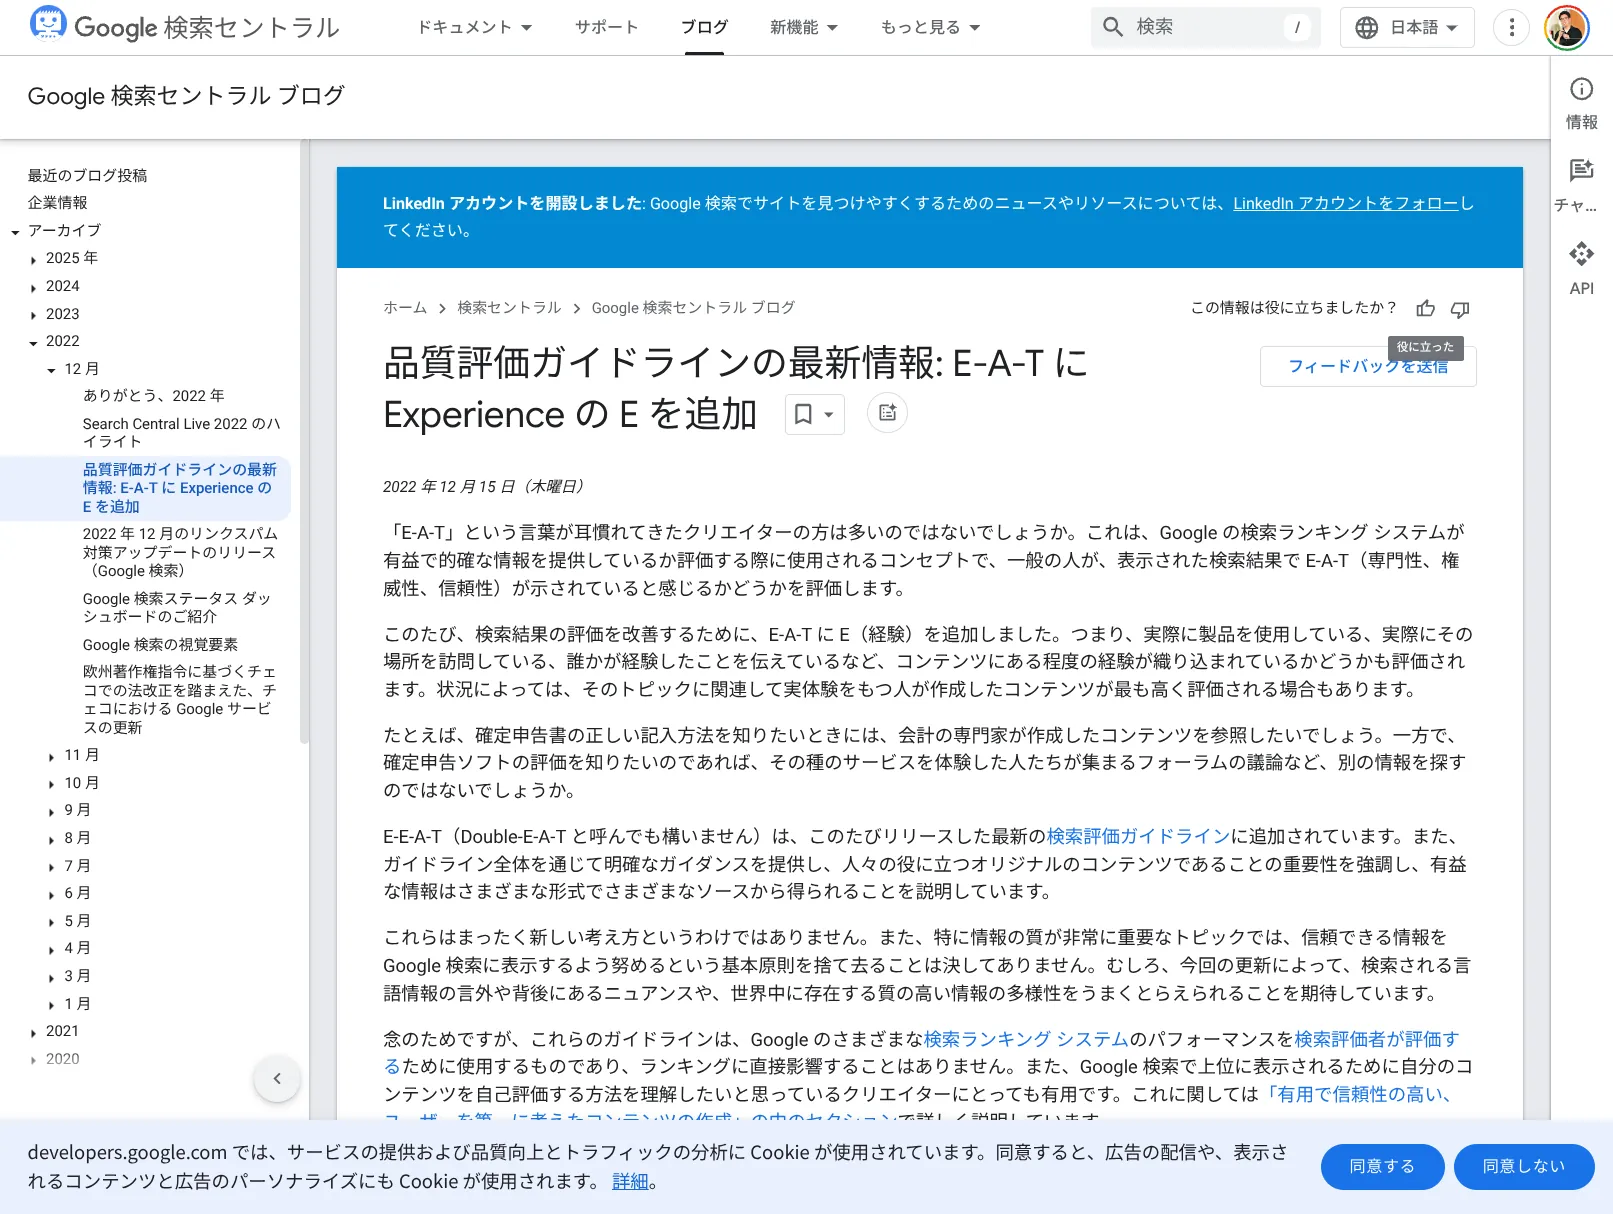The image size is (1613, 1214).
Task: Click the ホーム breadcrumb
Action: pyautogui.click(x=405, y=308)
